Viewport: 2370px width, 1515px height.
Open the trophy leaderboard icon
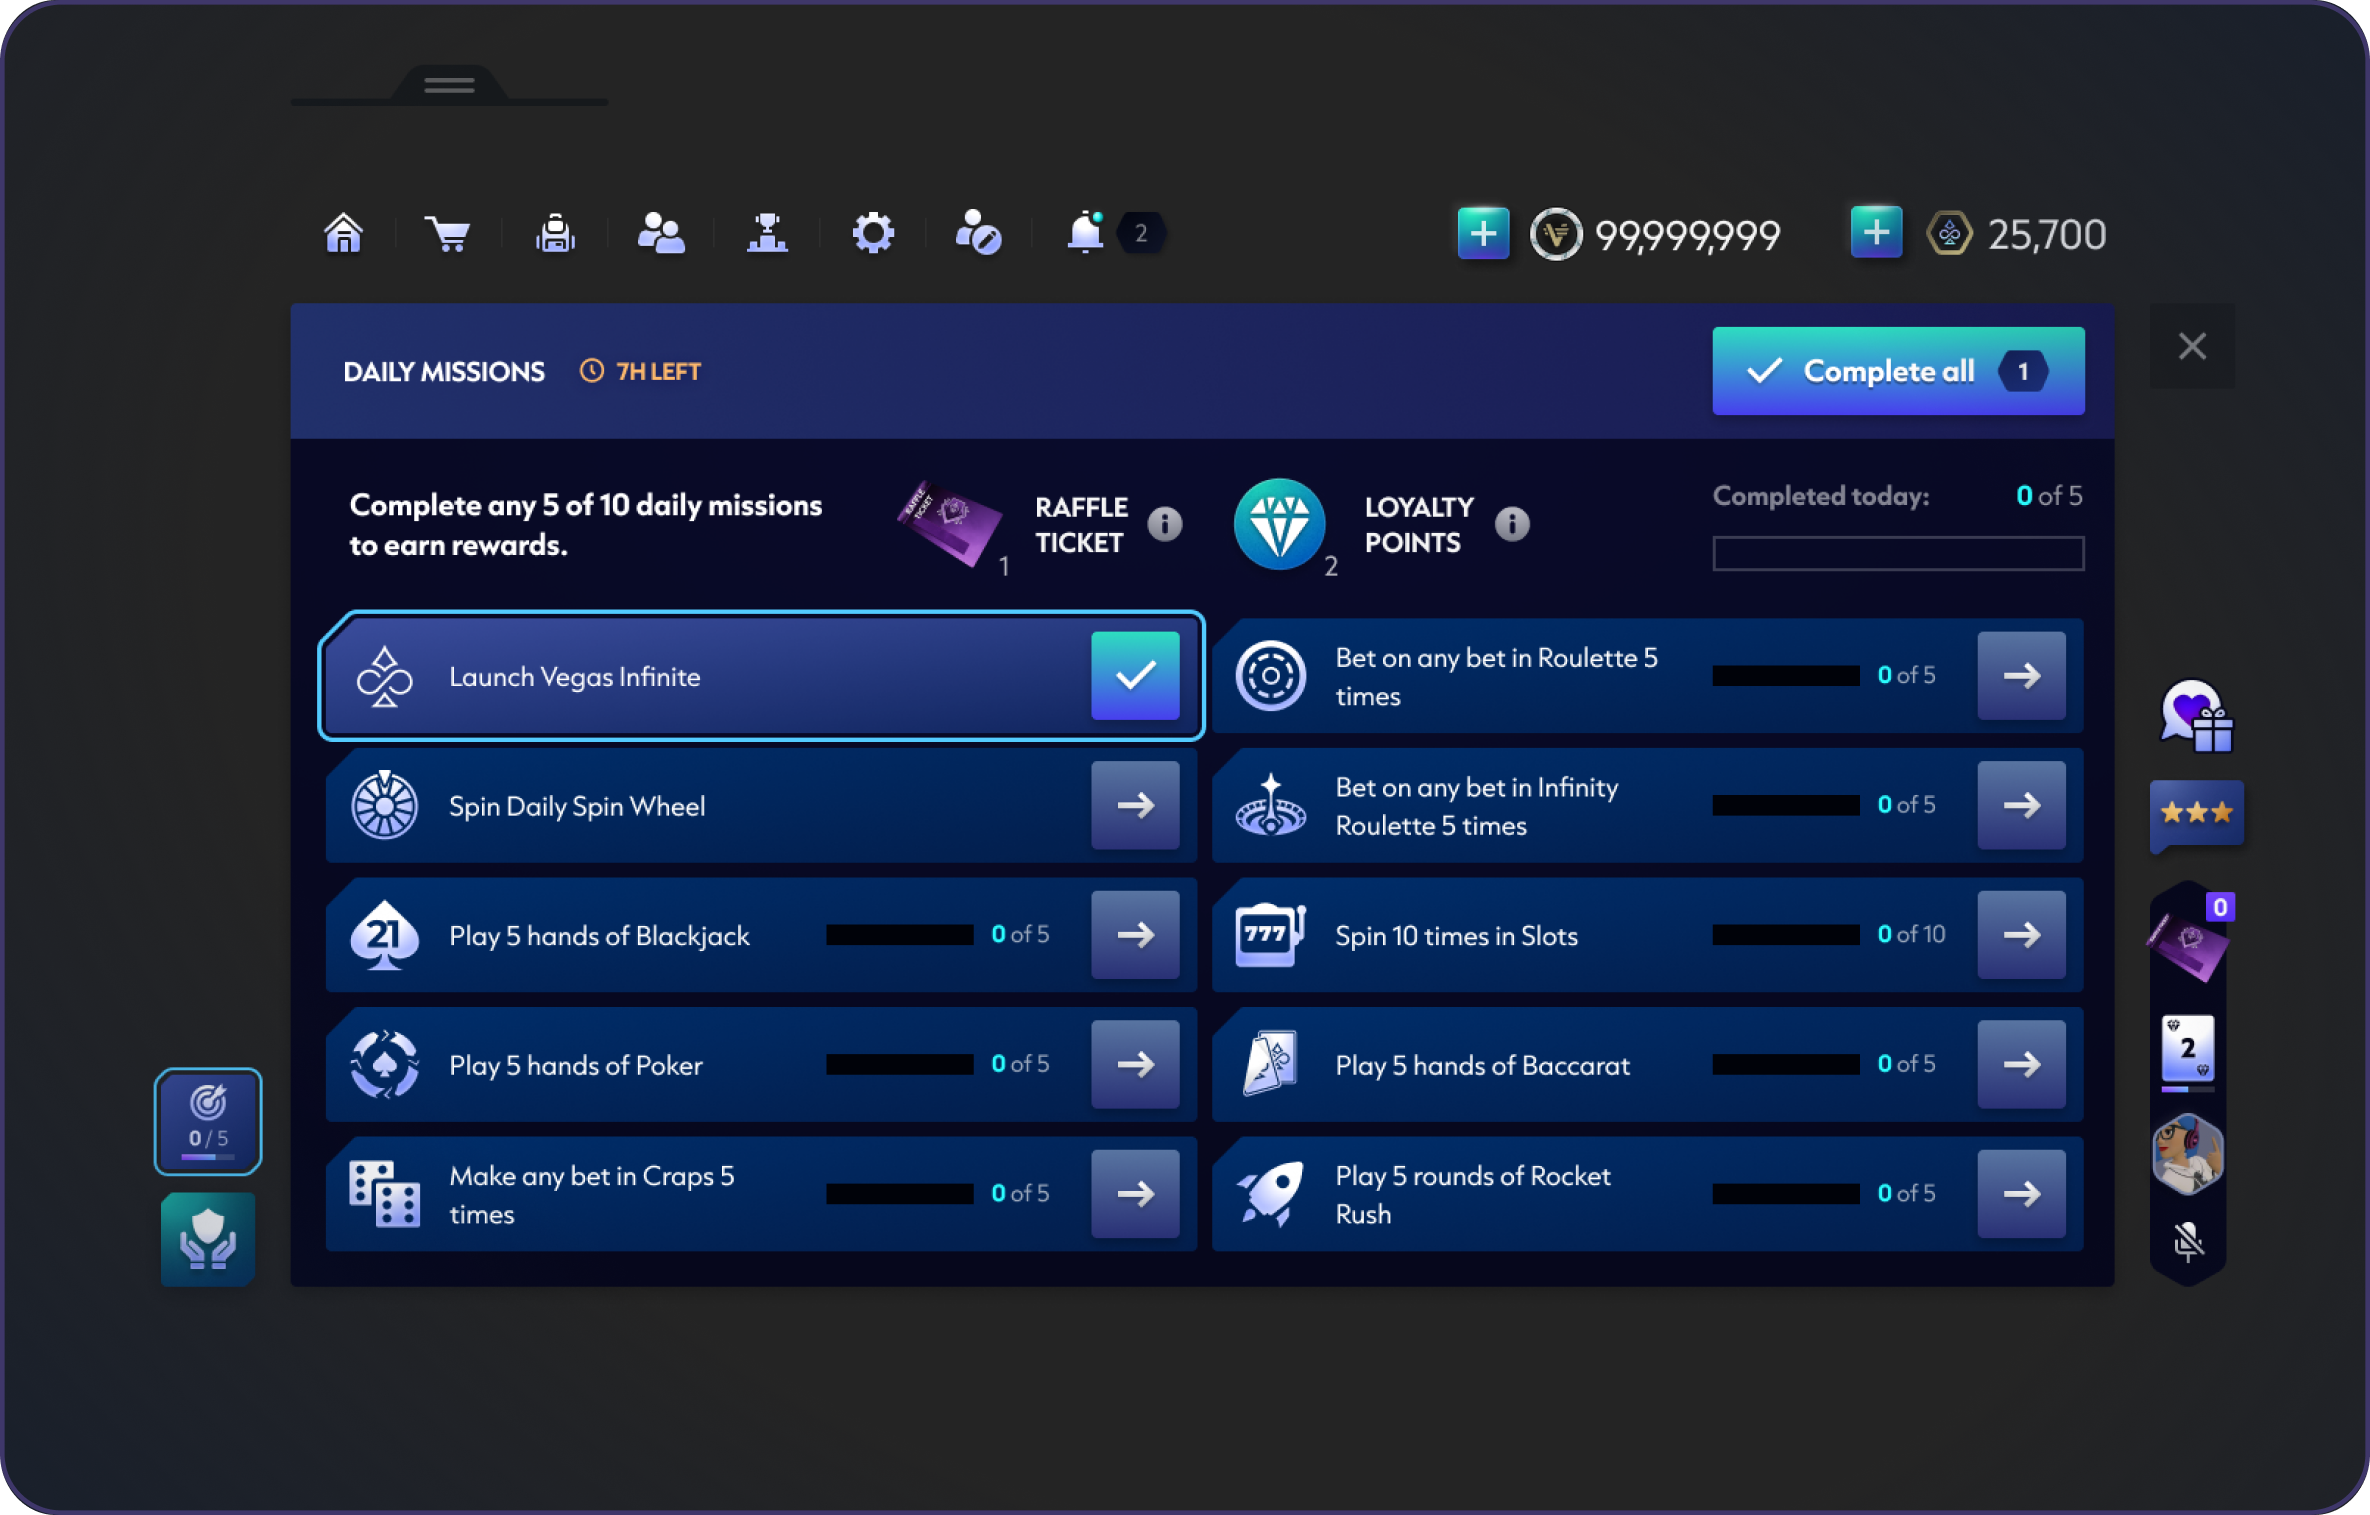pos(767,234)
